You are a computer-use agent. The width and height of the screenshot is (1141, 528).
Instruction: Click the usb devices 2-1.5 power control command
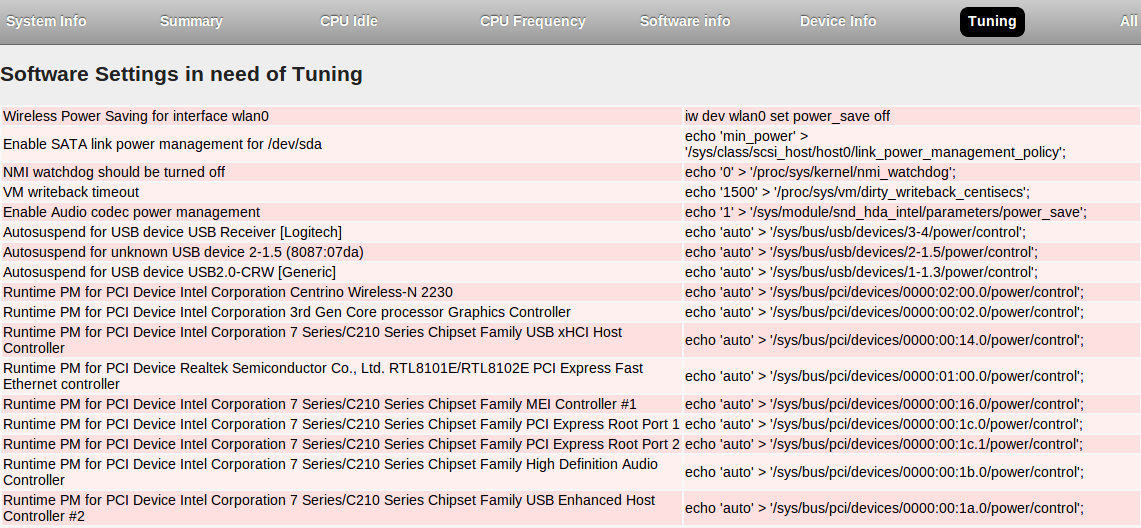pyautogui.click(x=861, y=252)
